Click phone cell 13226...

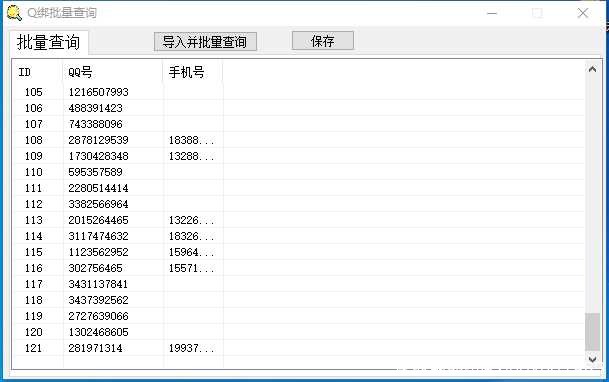point(191,220)
